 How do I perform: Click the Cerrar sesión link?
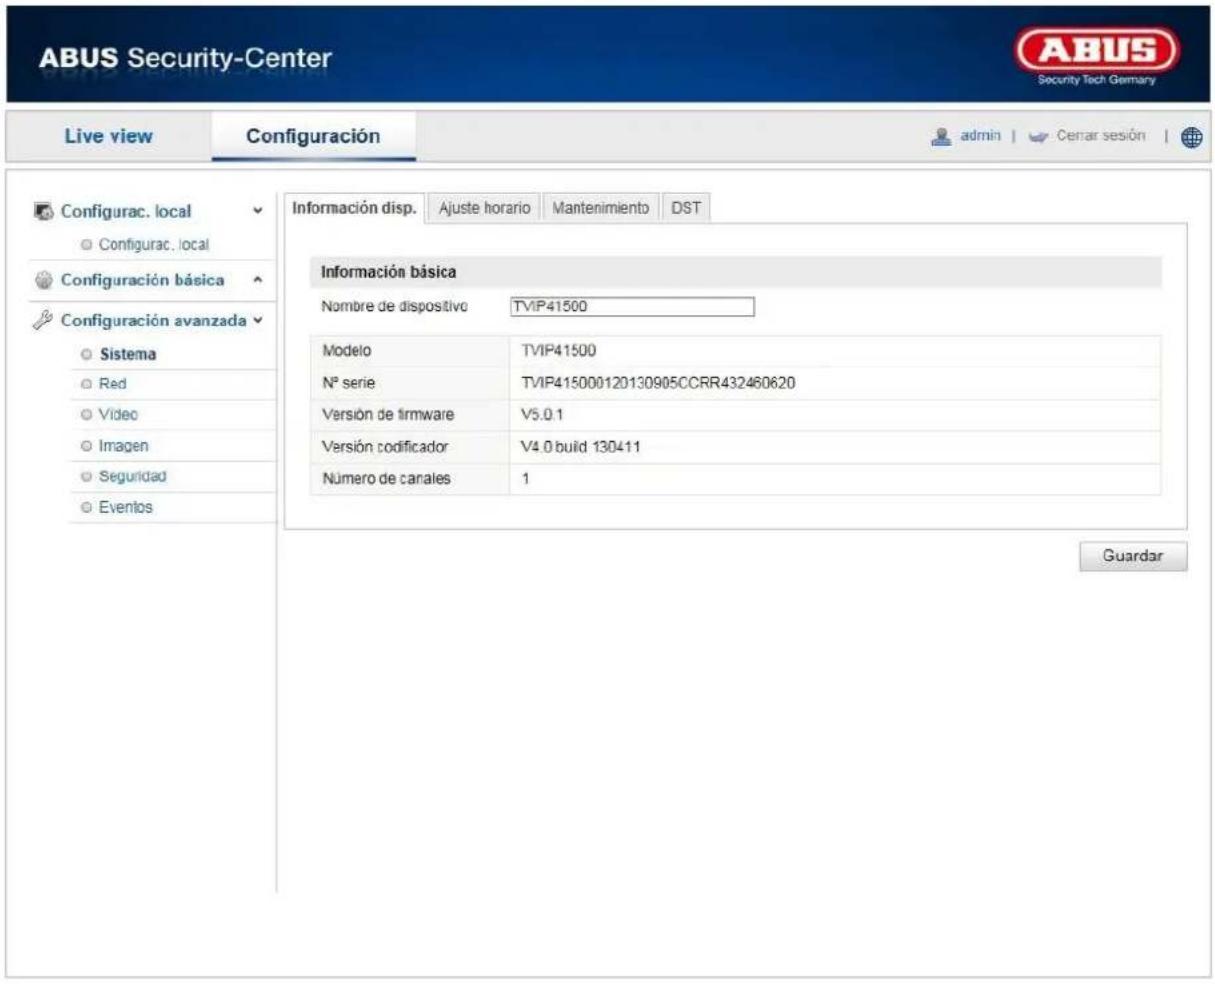point(1101,136)
